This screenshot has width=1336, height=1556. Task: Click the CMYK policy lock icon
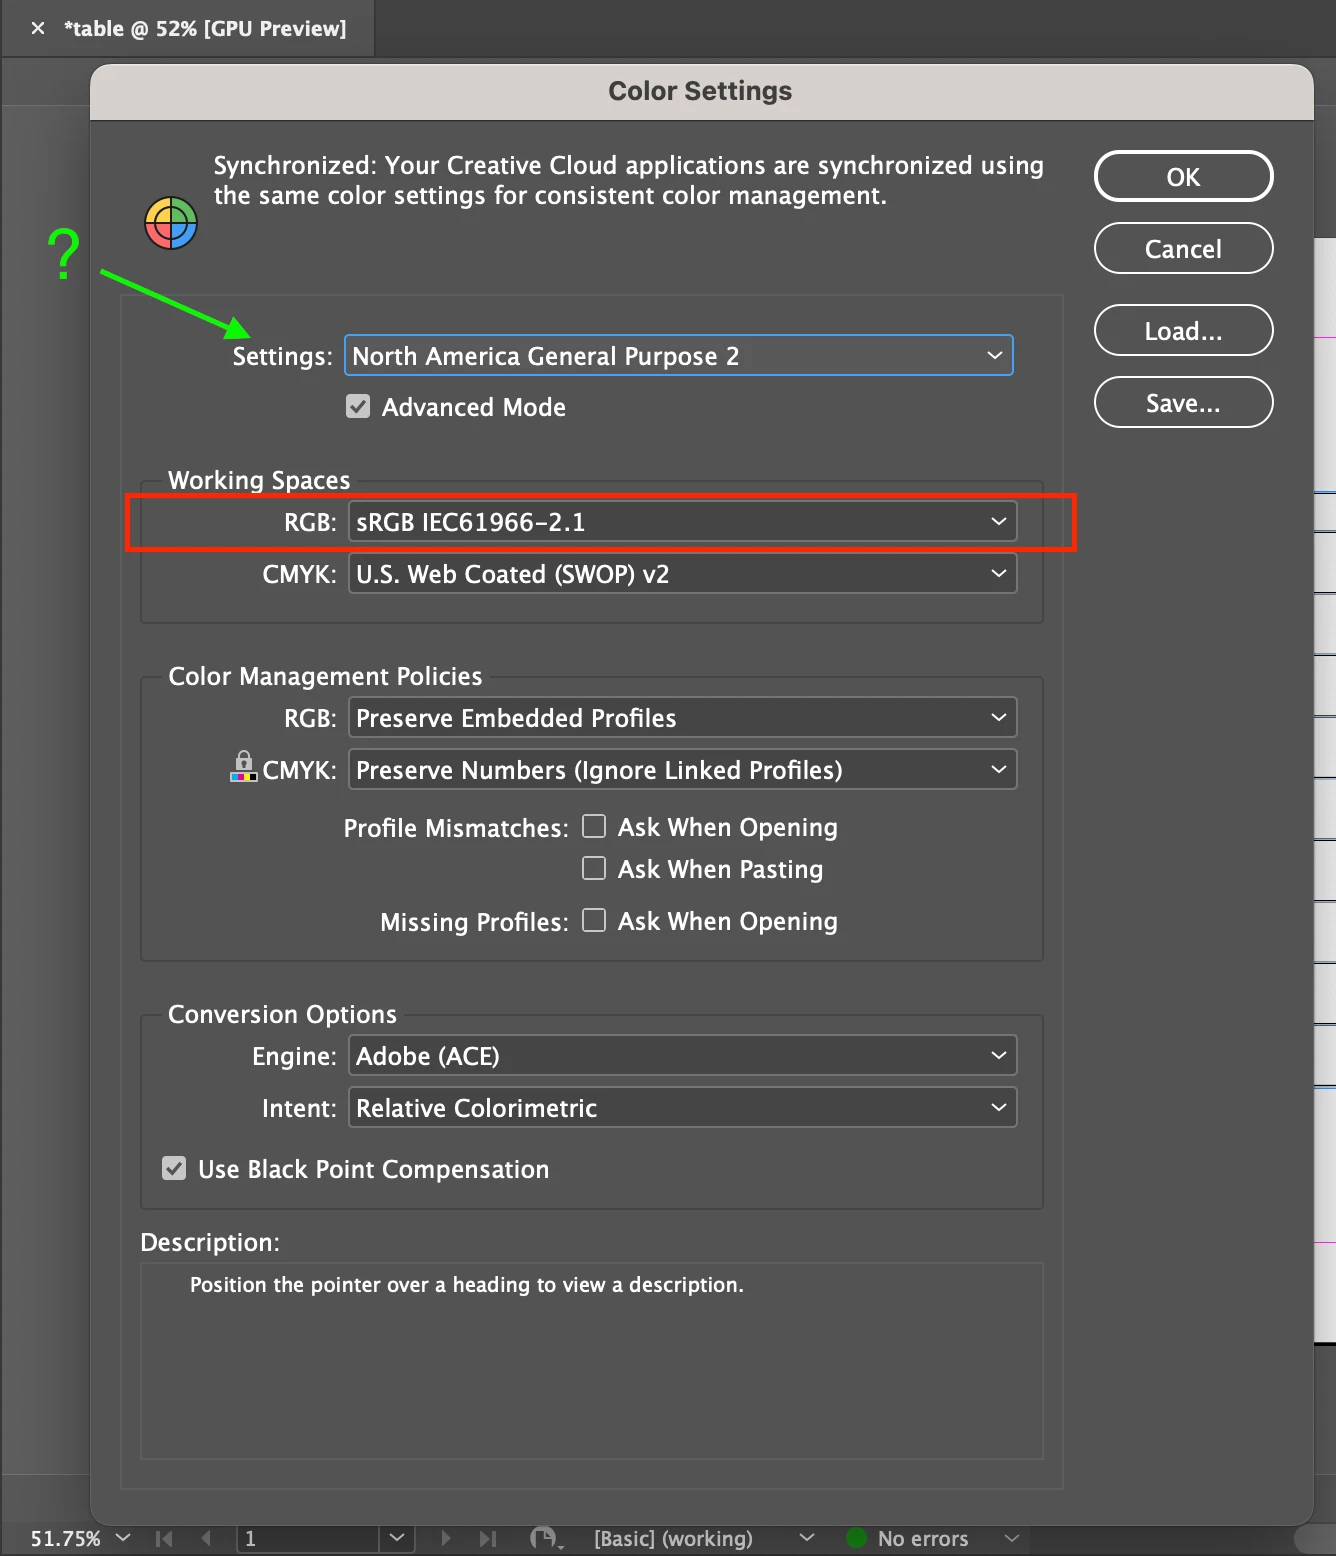pos(243,766)
